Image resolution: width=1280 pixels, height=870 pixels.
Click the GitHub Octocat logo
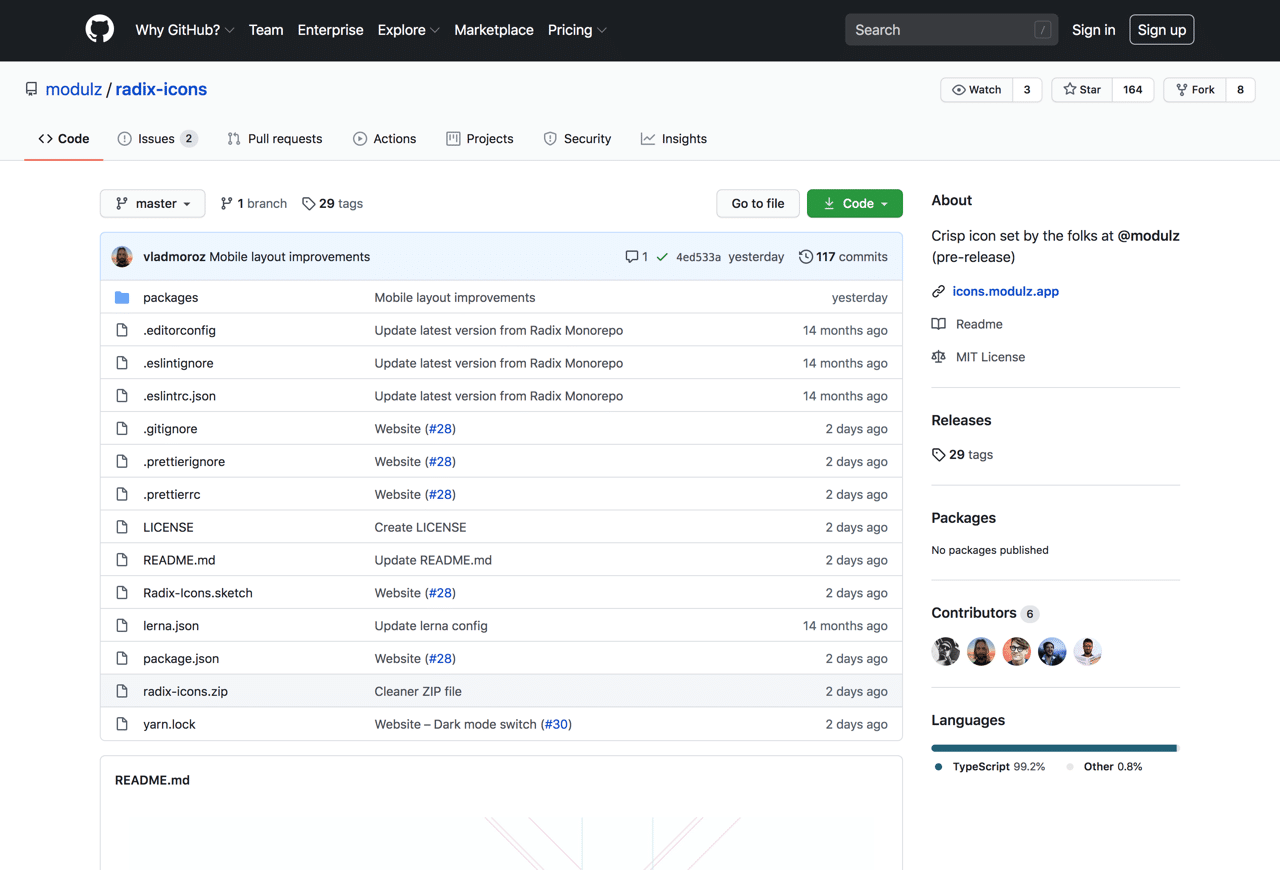tap(100, 30)
